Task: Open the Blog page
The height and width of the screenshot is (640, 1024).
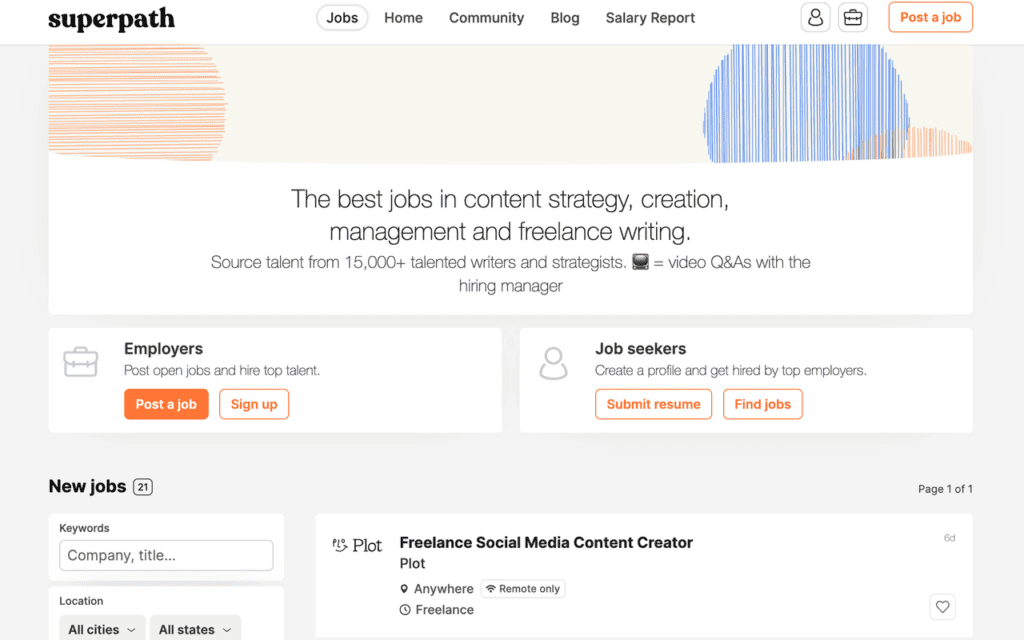Action: tap(565, 18)
